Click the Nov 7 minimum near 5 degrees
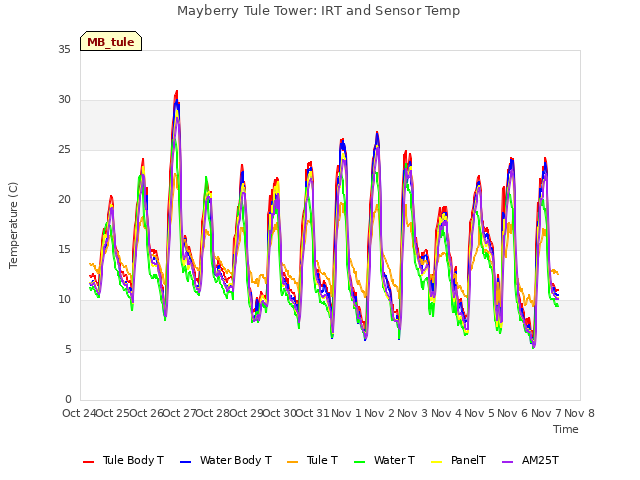 tap(533, 347)
